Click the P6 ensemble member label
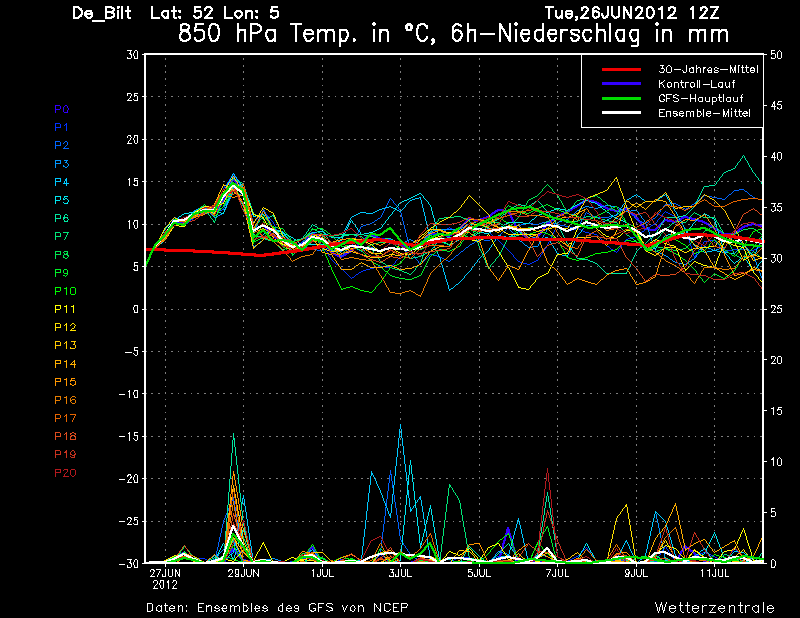Screen dimensions: 800x618 [62, 218]
